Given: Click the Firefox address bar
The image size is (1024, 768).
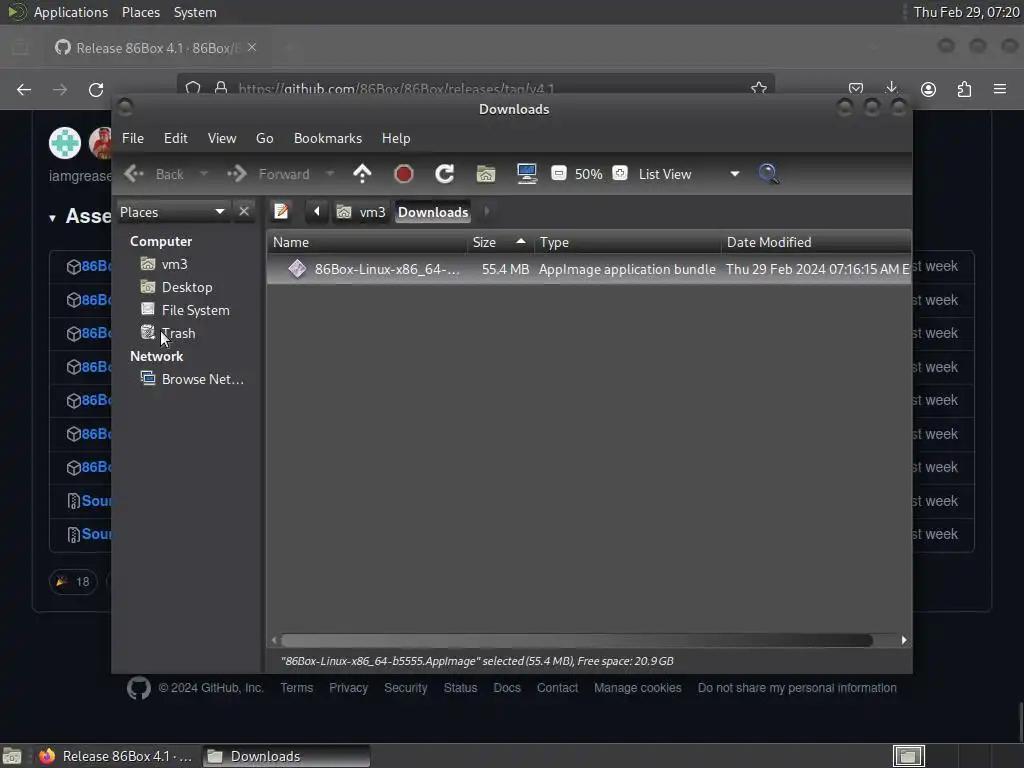Looking at the screenshot, I should pos(475,88).
